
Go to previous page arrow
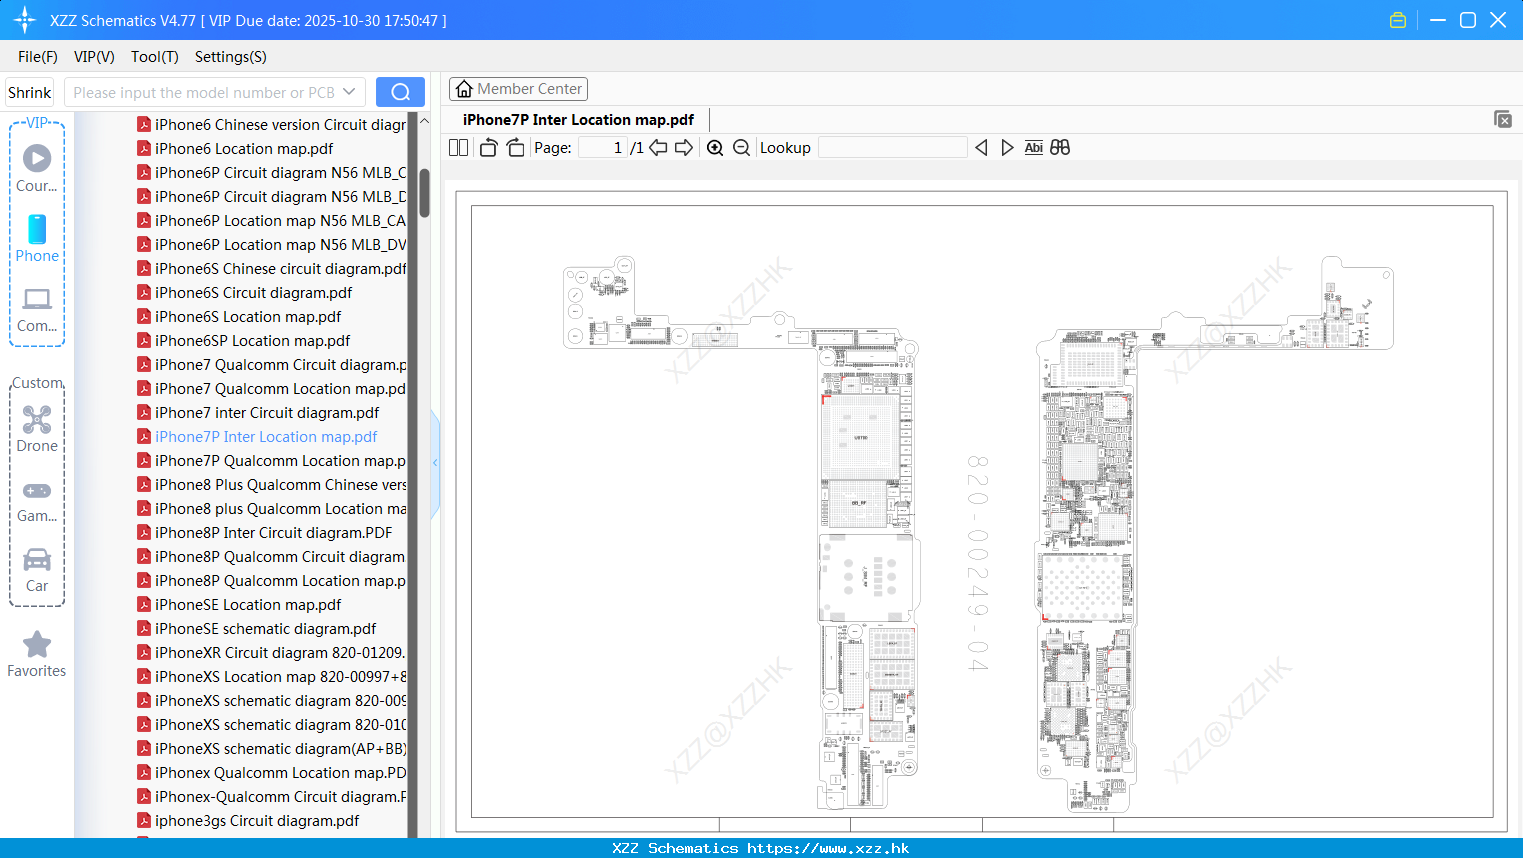(x=658, y=148)
